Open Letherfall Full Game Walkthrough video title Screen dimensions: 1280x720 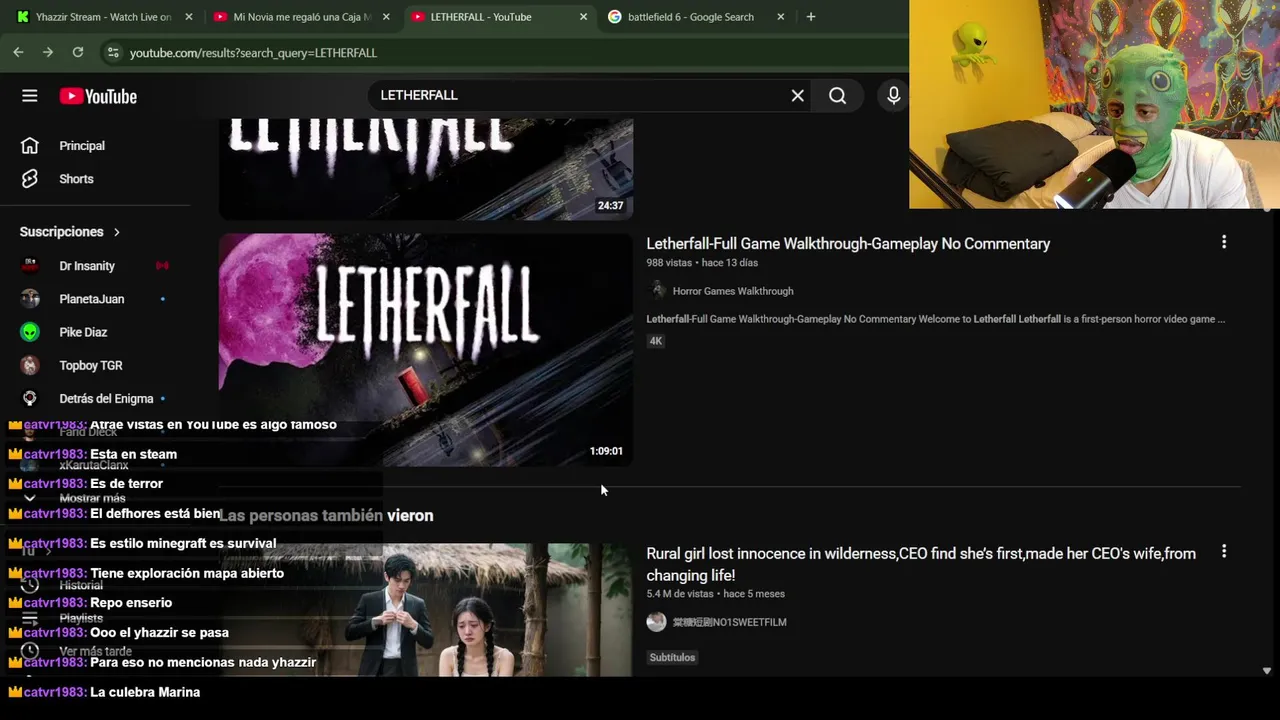coord(848,244)
